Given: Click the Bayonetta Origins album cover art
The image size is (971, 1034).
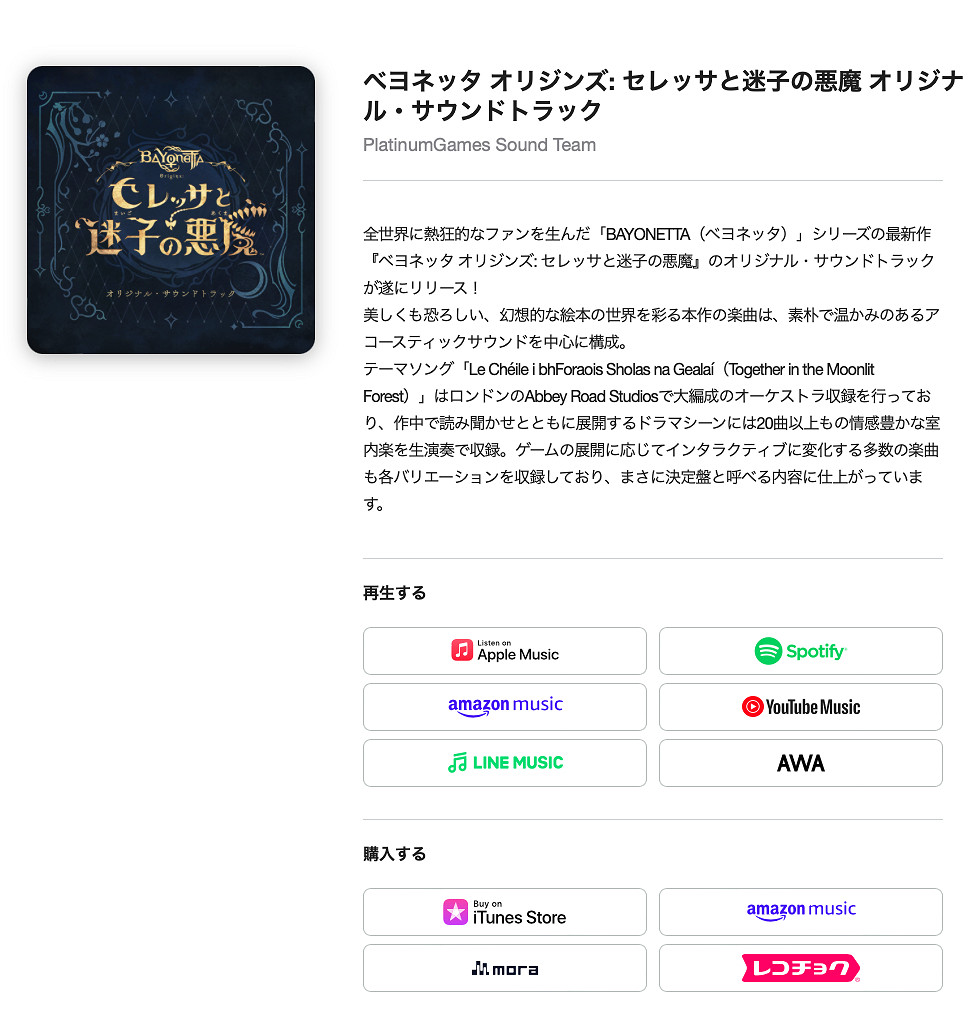Looking at the screenshot, I should pos(171,210).
